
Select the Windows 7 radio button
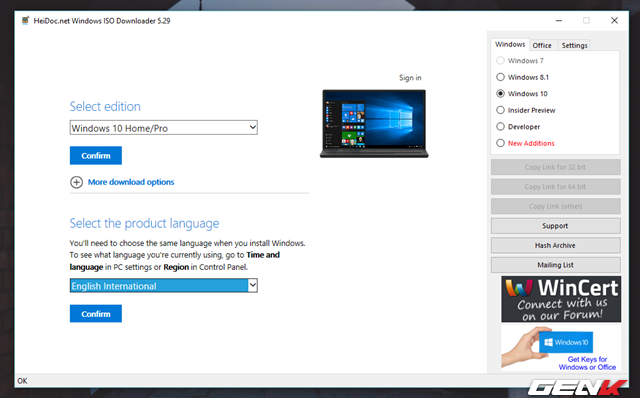click(x=500, y=61)
